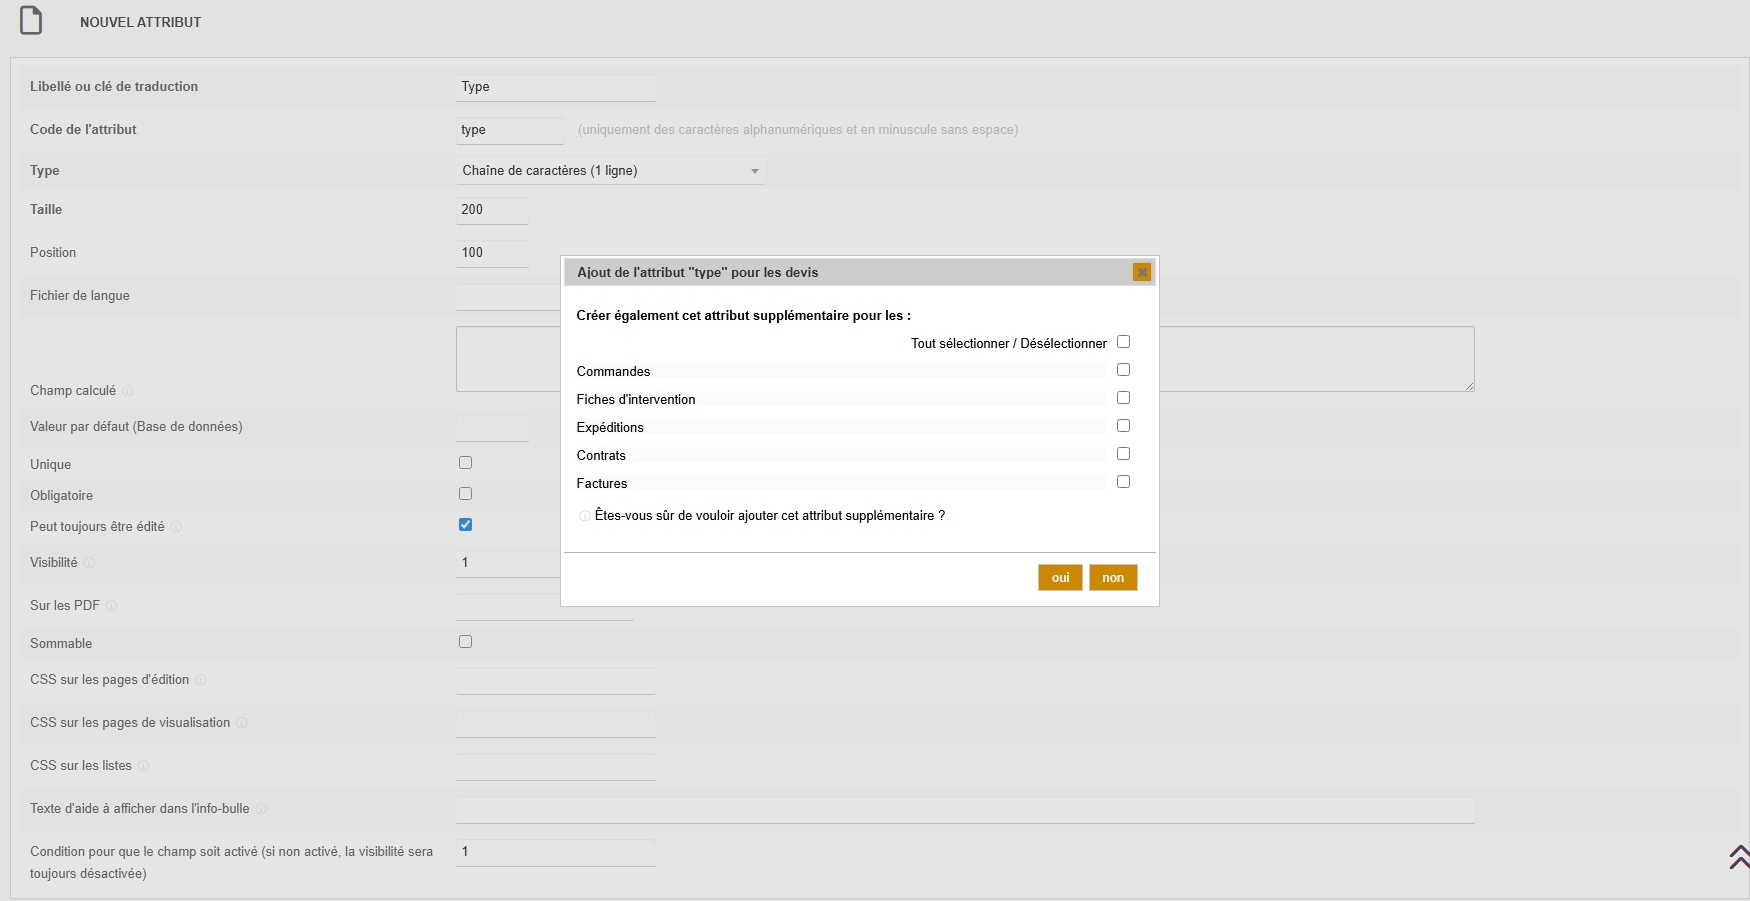Click info icon next to Champ calculé

click(127, 391)
